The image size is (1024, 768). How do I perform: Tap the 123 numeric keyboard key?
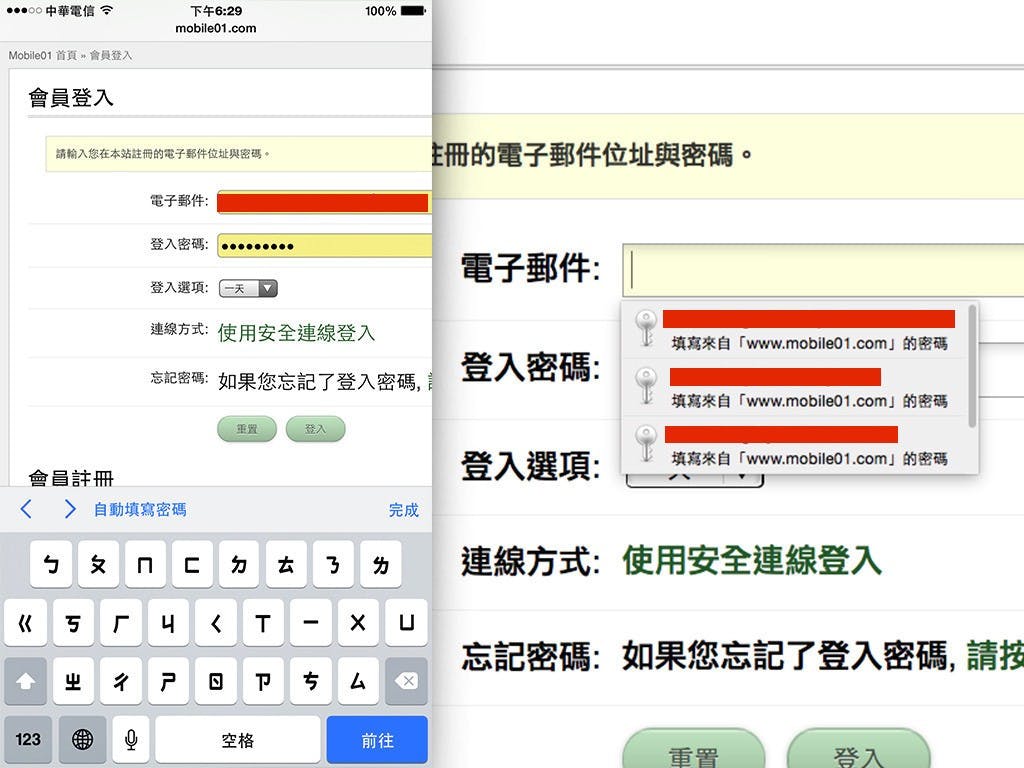[27, 739]
